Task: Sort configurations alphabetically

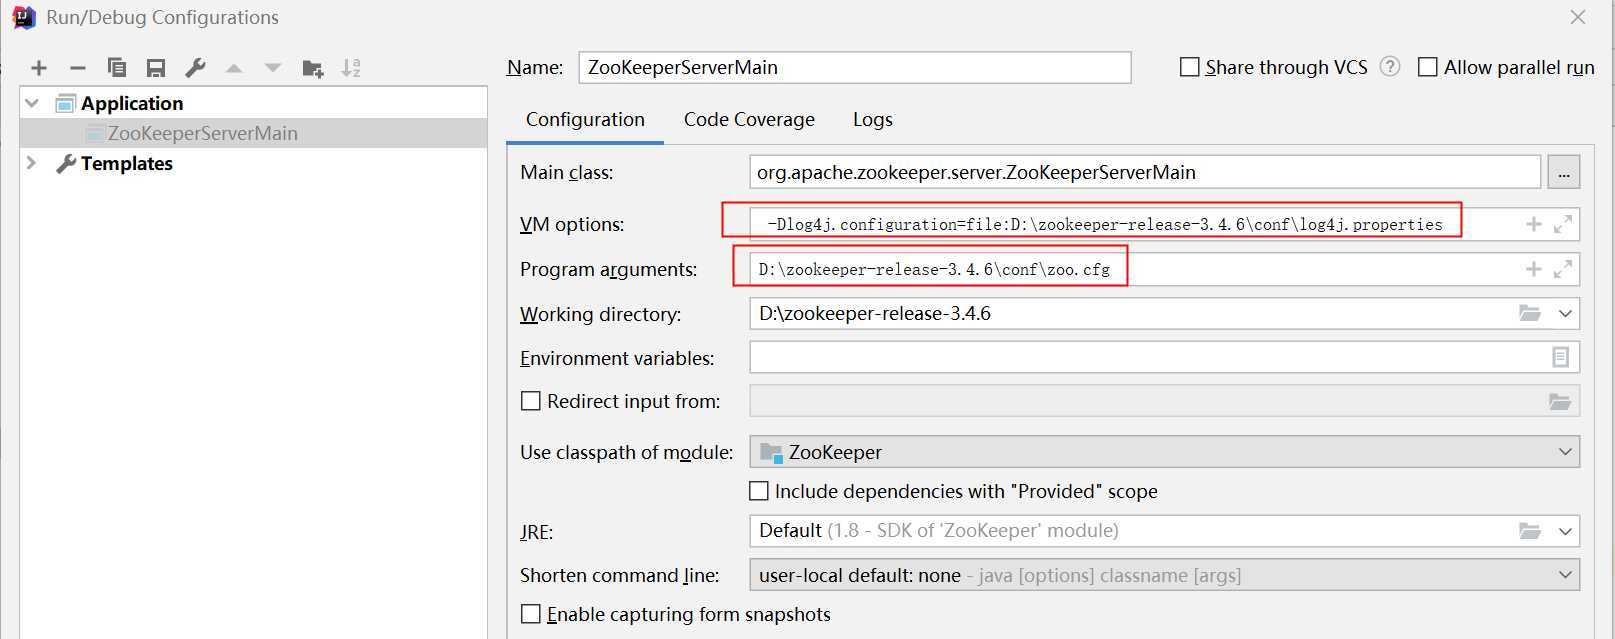Action: [x=351, y=68]
